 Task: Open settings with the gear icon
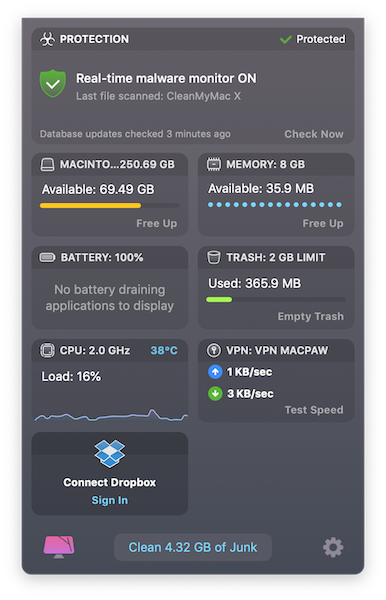point(333,547)
